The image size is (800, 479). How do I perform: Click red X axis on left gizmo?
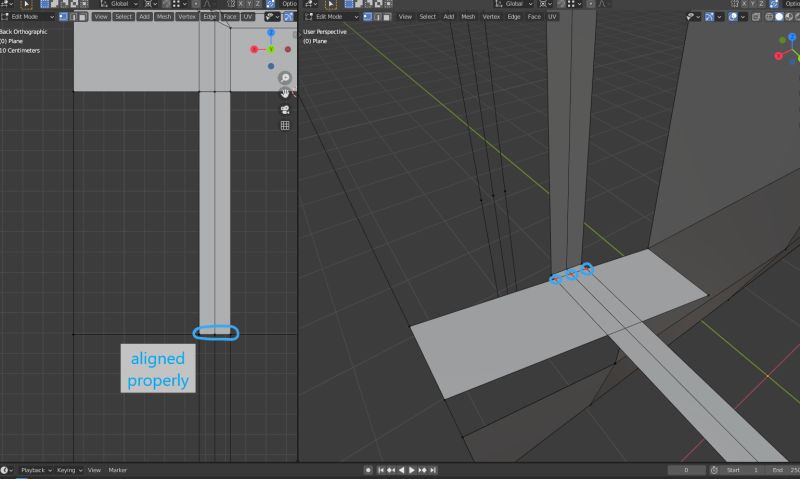[254, 49]
